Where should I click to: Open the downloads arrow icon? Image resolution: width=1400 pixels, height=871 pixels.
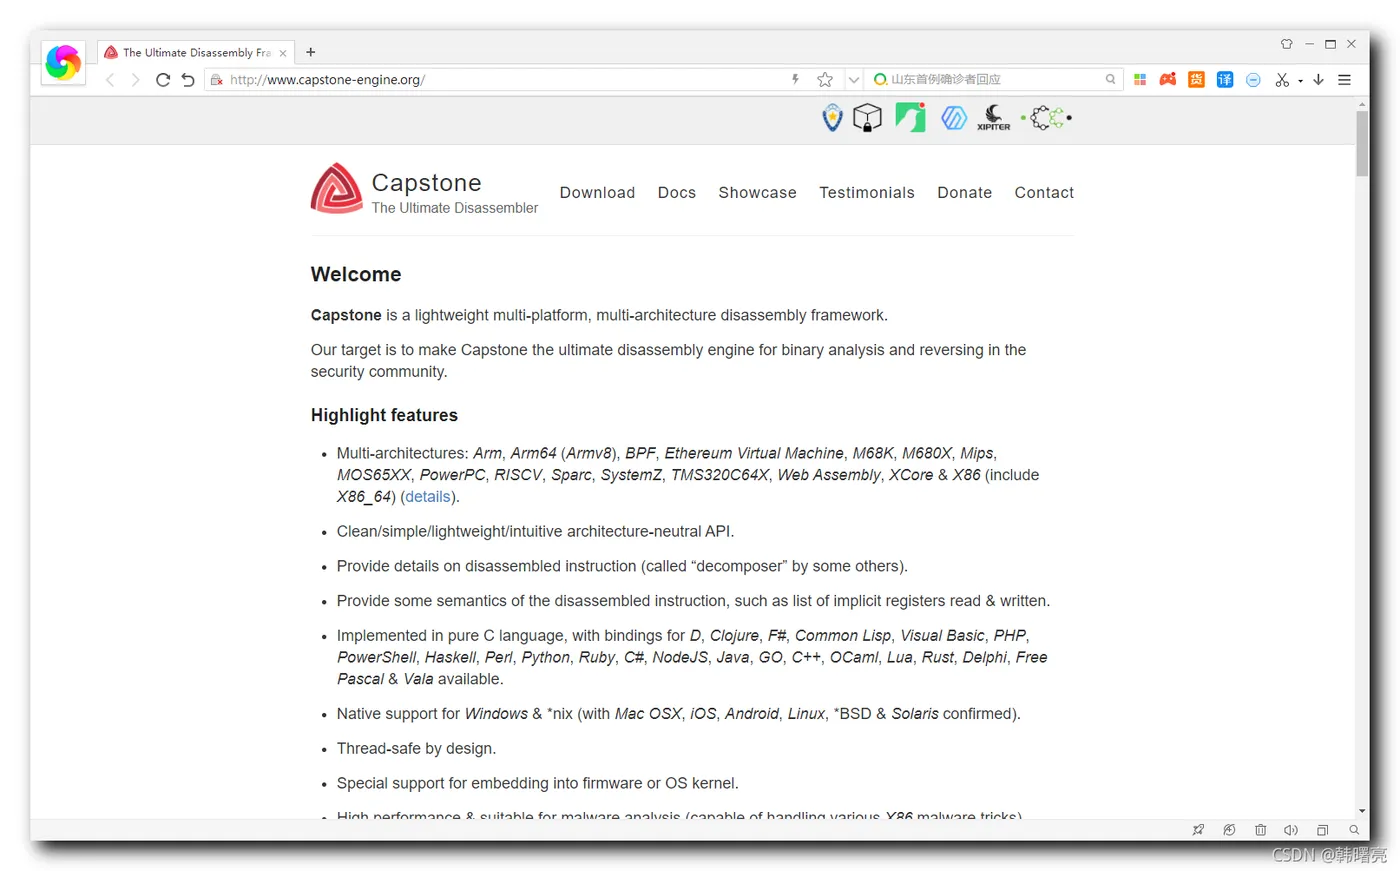tap(1318, 79)
